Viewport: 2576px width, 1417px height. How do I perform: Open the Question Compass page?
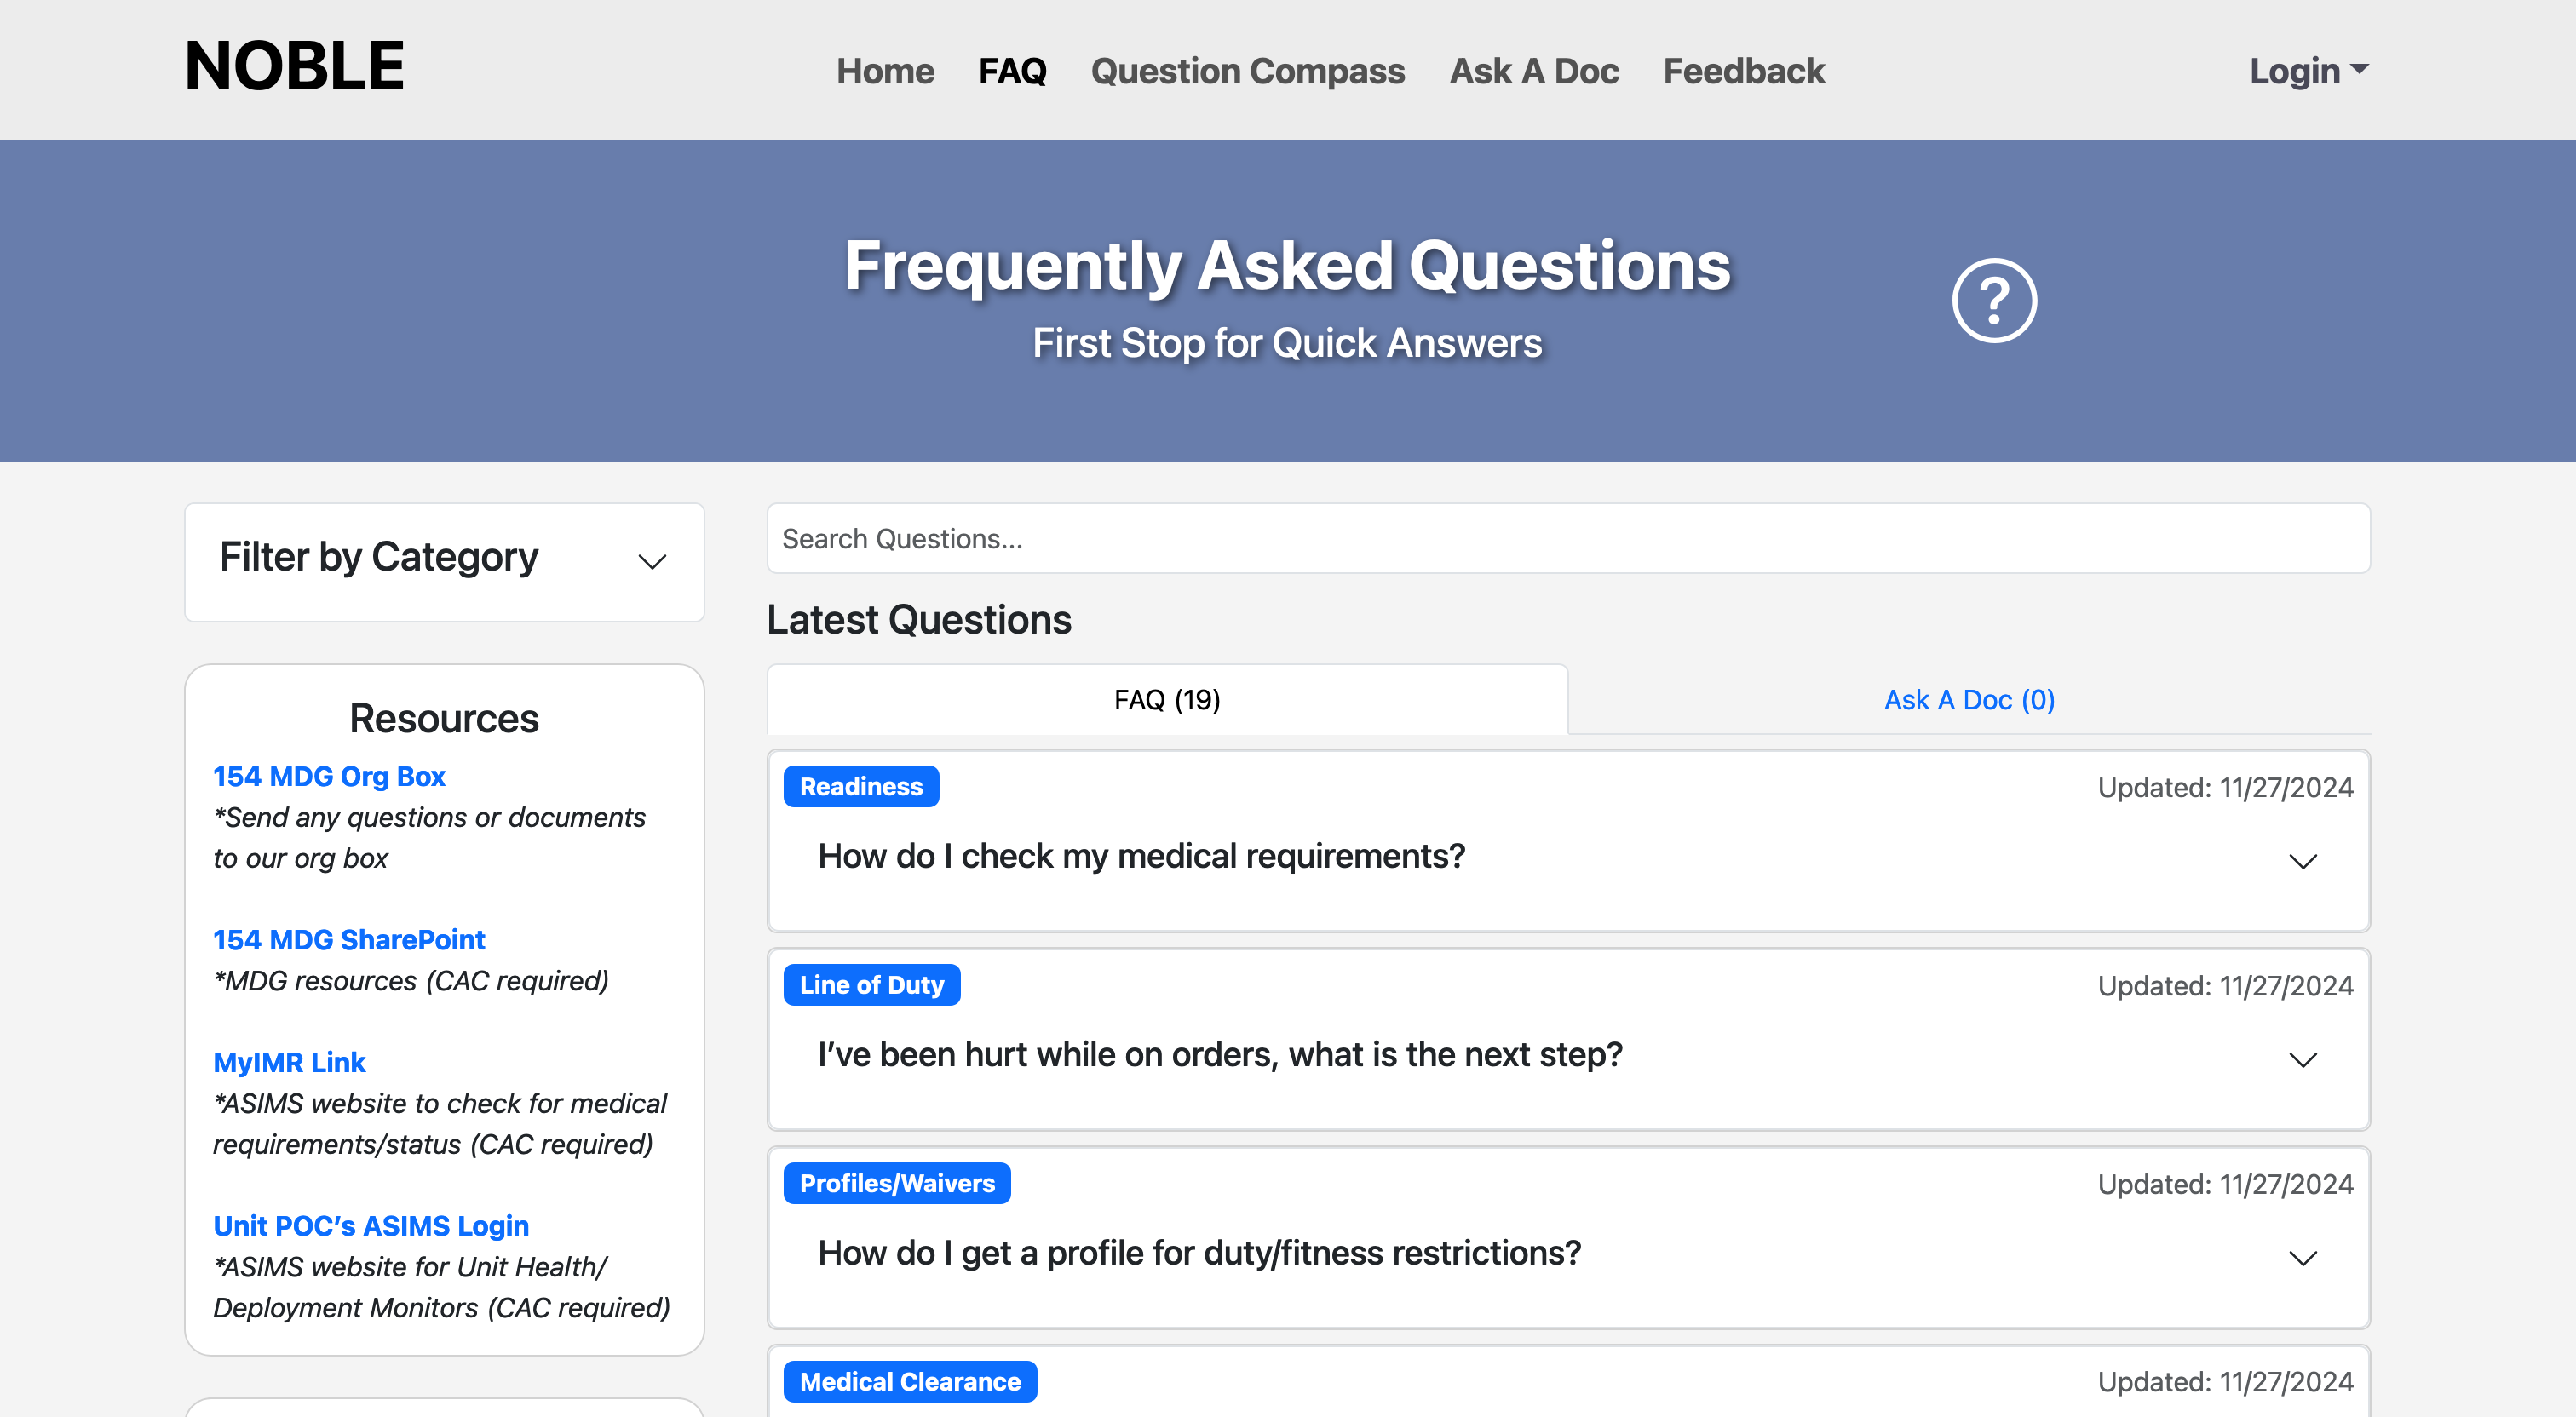[x=1248, y=71]
